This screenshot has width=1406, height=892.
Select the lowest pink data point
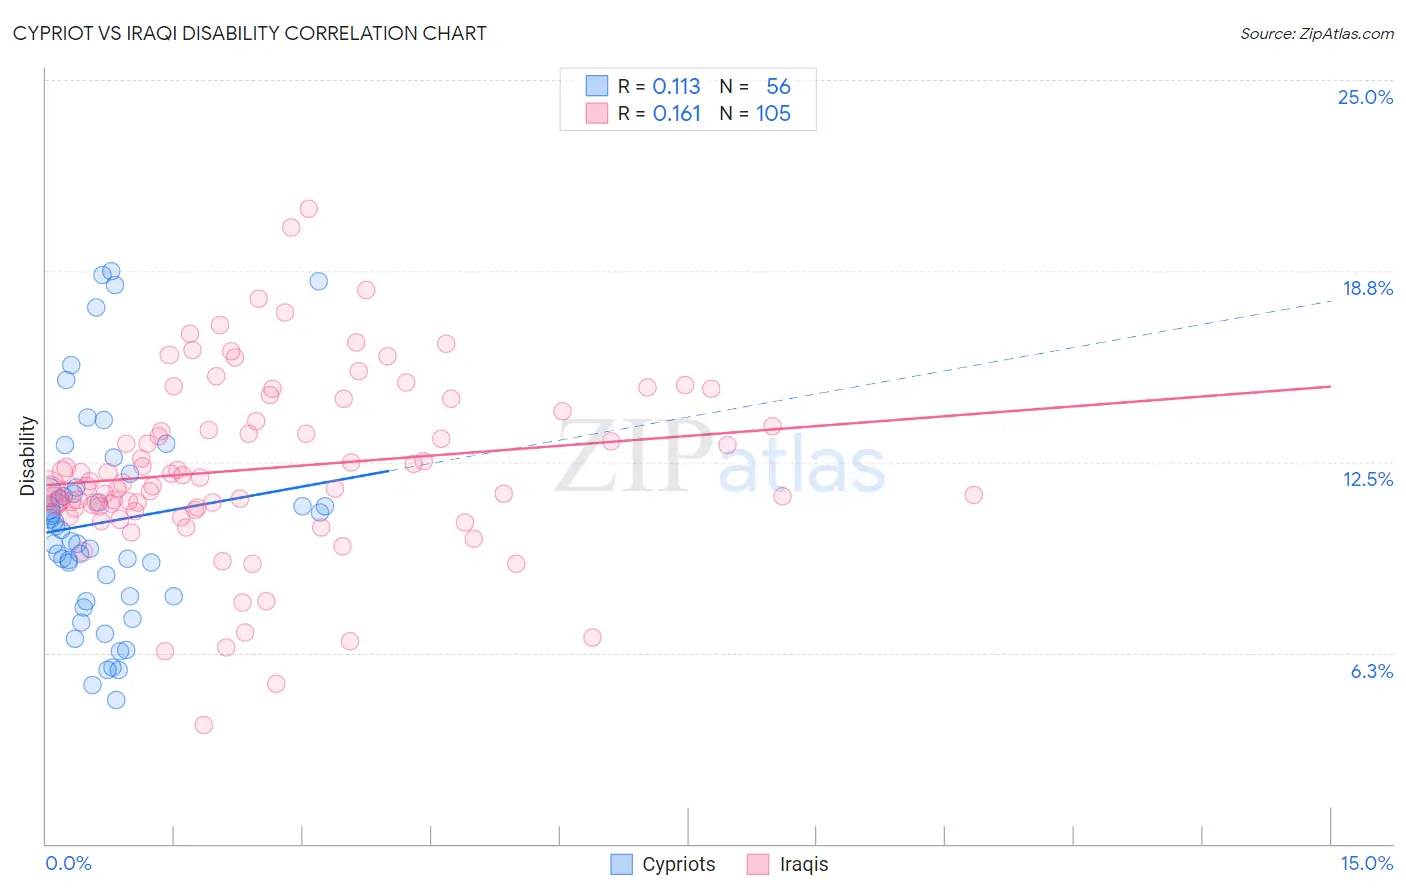pyautogui.click(x=204, y=725)
